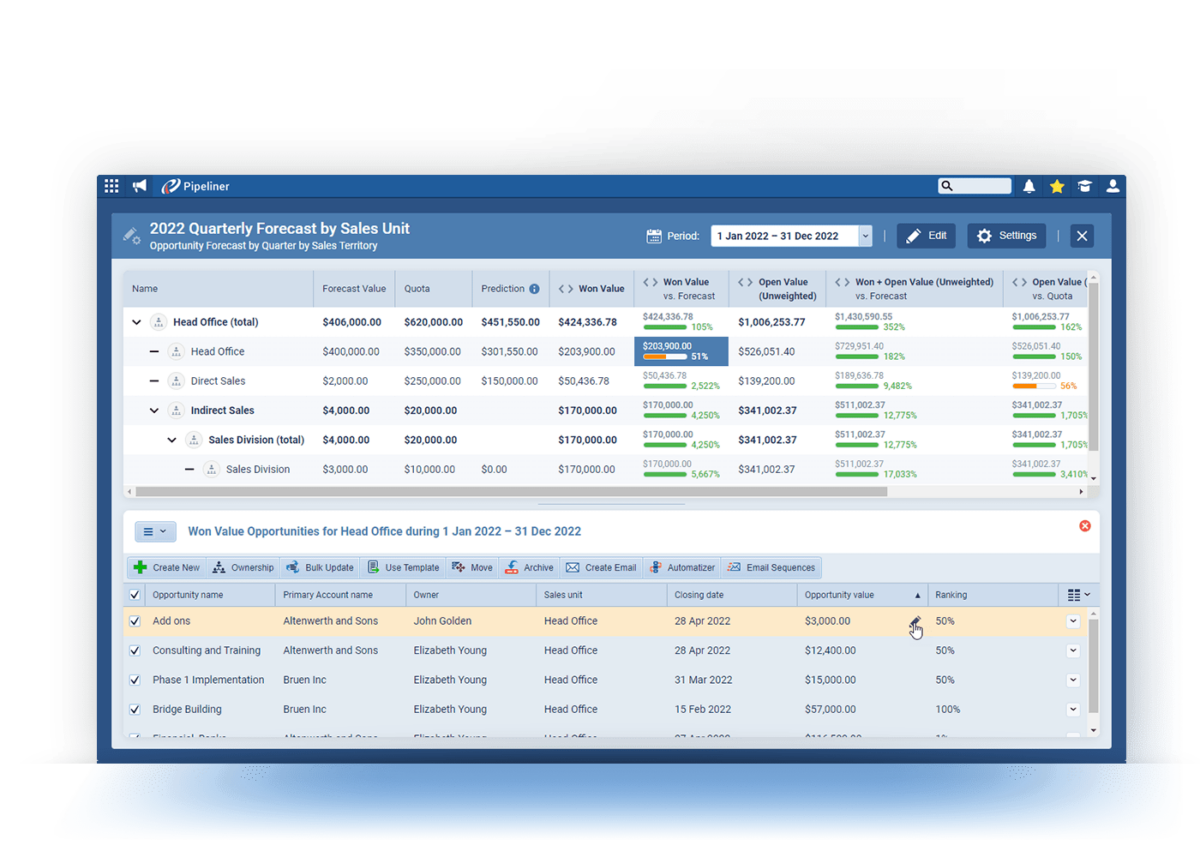1200x857 pixels.
Task: Start a Bulk Update of opportunities
Action: pyautogui.click(x=319, y=567)
